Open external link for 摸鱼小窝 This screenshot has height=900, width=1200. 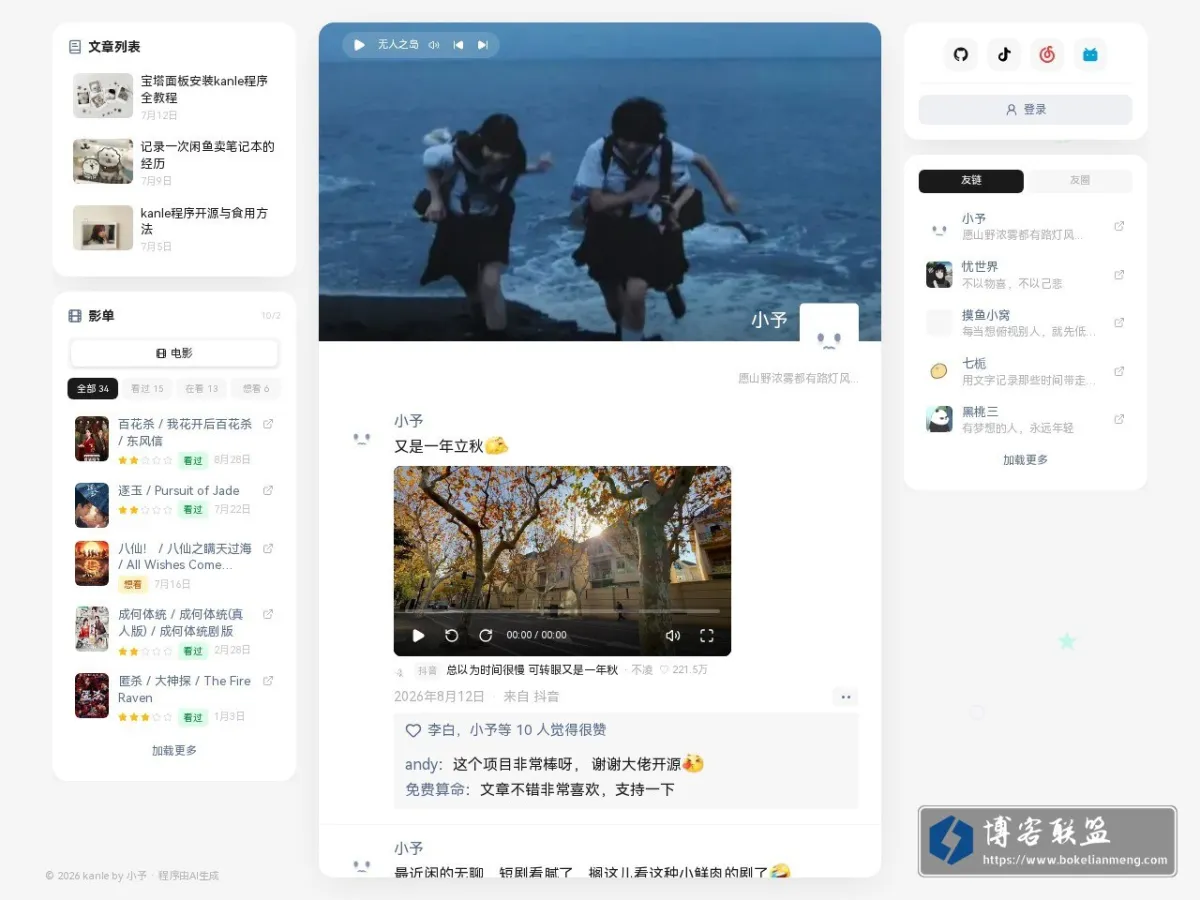point(1119,322)
